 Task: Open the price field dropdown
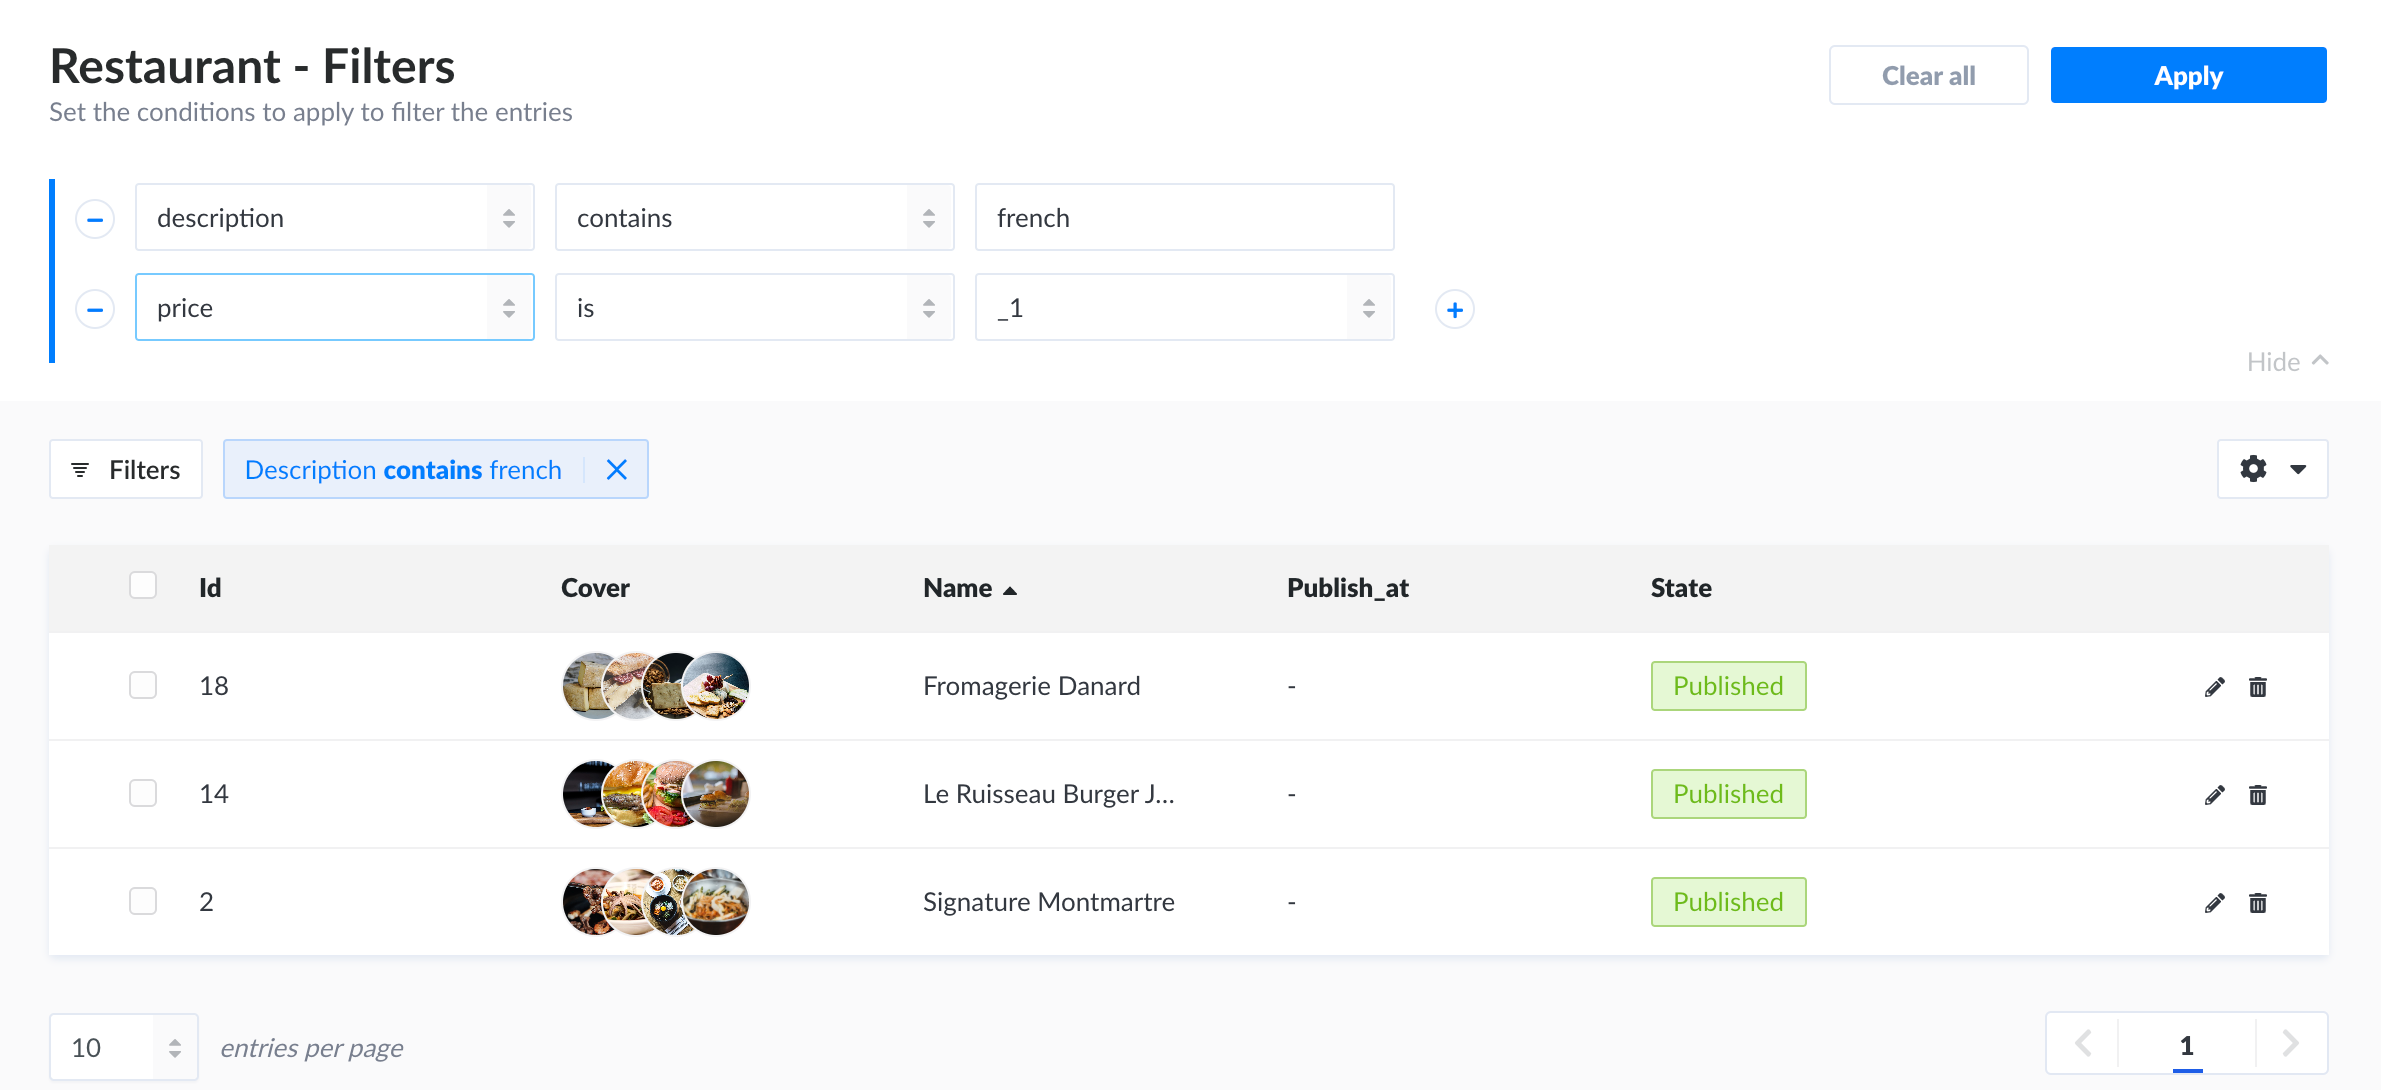coord(335,307)
